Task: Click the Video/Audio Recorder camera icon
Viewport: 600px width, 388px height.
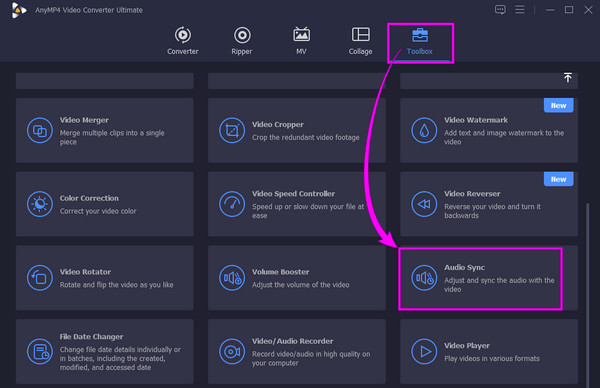Action: click(232, 351)
